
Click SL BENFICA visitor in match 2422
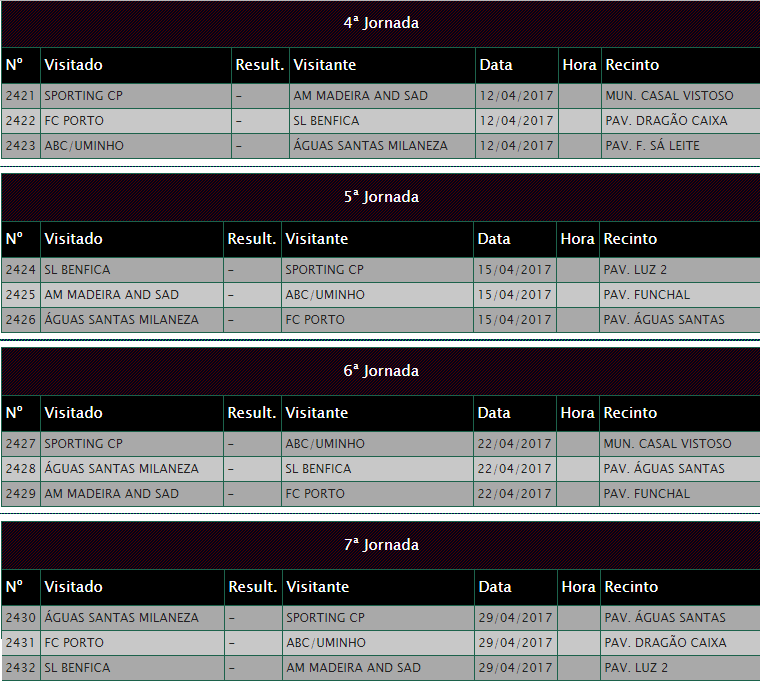320,121
